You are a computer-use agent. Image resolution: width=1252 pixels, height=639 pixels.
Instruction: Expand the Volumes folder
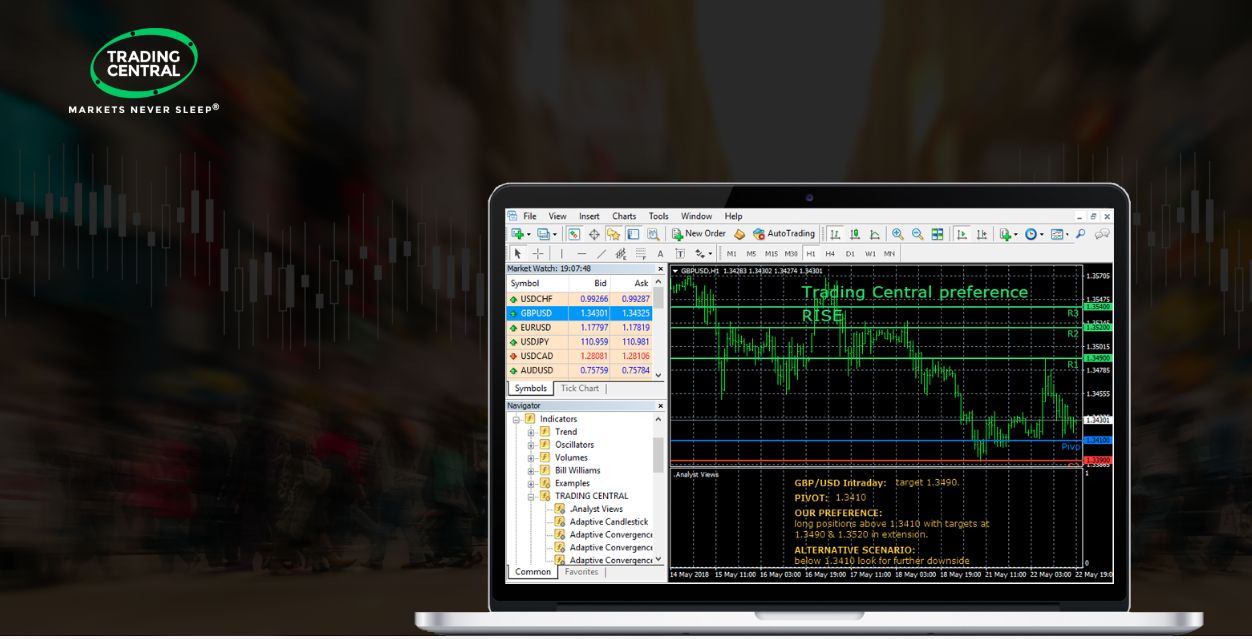[532, 458]
